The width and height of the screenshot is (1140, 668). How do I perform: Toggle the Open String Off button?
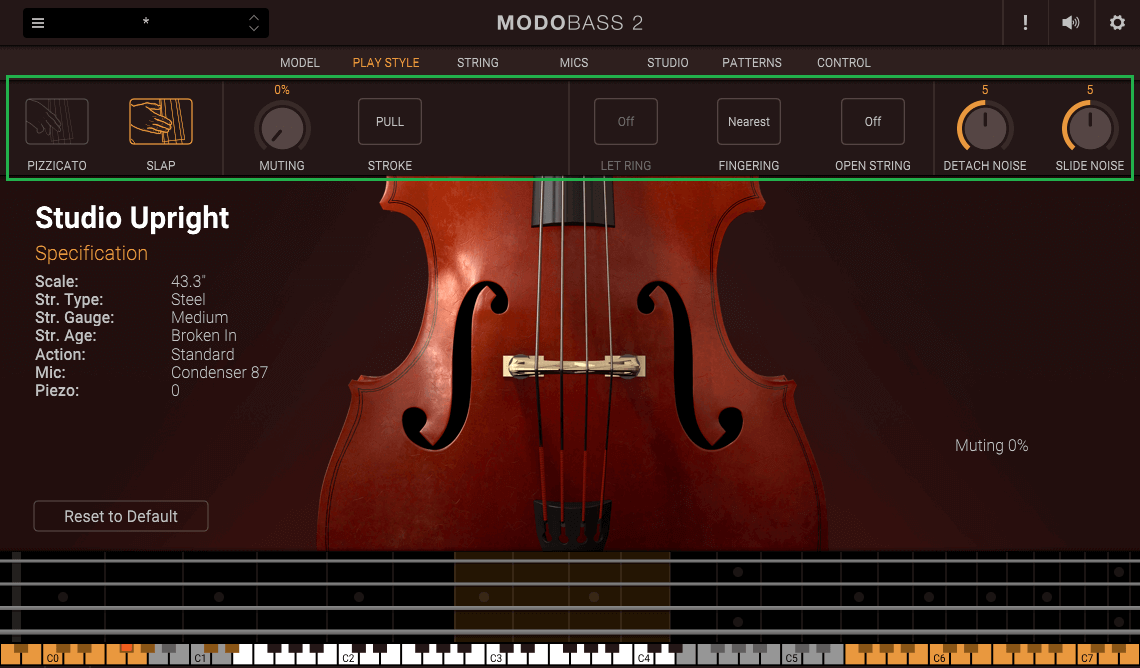pyautogui.click(x=872, y=121)
